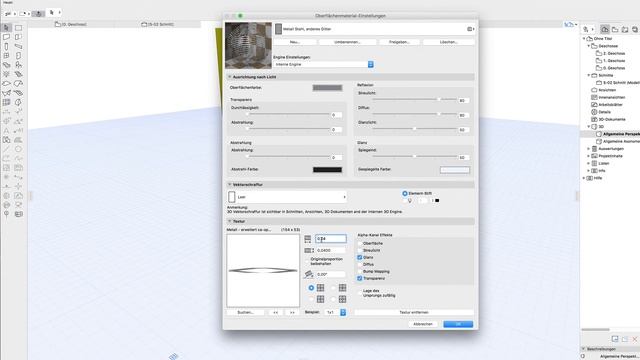The width and height of the screenshot is (640, 360).
Task: Collapse the Ausrichtung nach Licht section
Action: coord(229,77)
